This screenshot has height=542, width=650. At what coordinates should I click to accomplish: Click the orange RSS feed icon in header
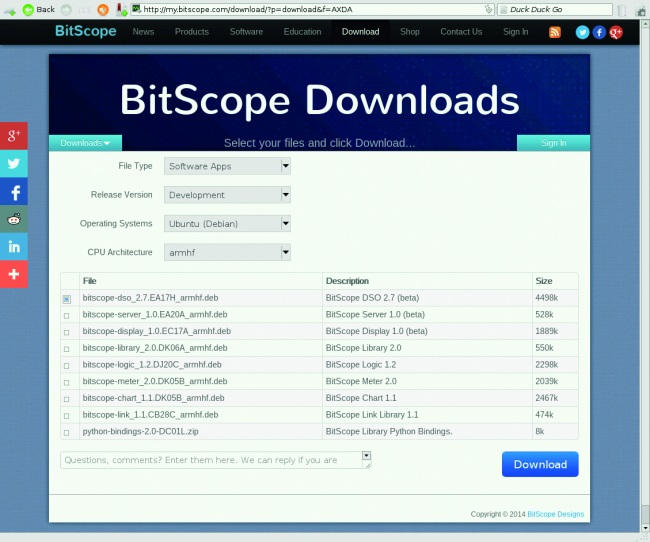tap(554, 32)
